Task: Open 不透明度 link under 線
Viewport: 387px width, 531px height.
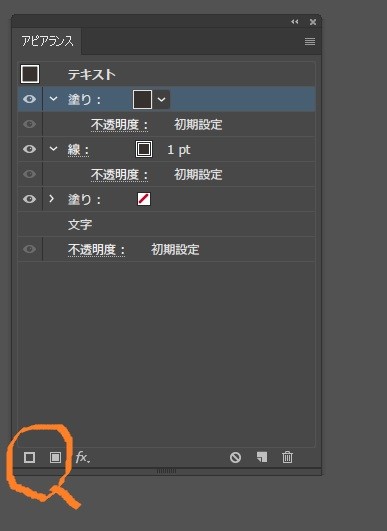Action: click(119, 175)
